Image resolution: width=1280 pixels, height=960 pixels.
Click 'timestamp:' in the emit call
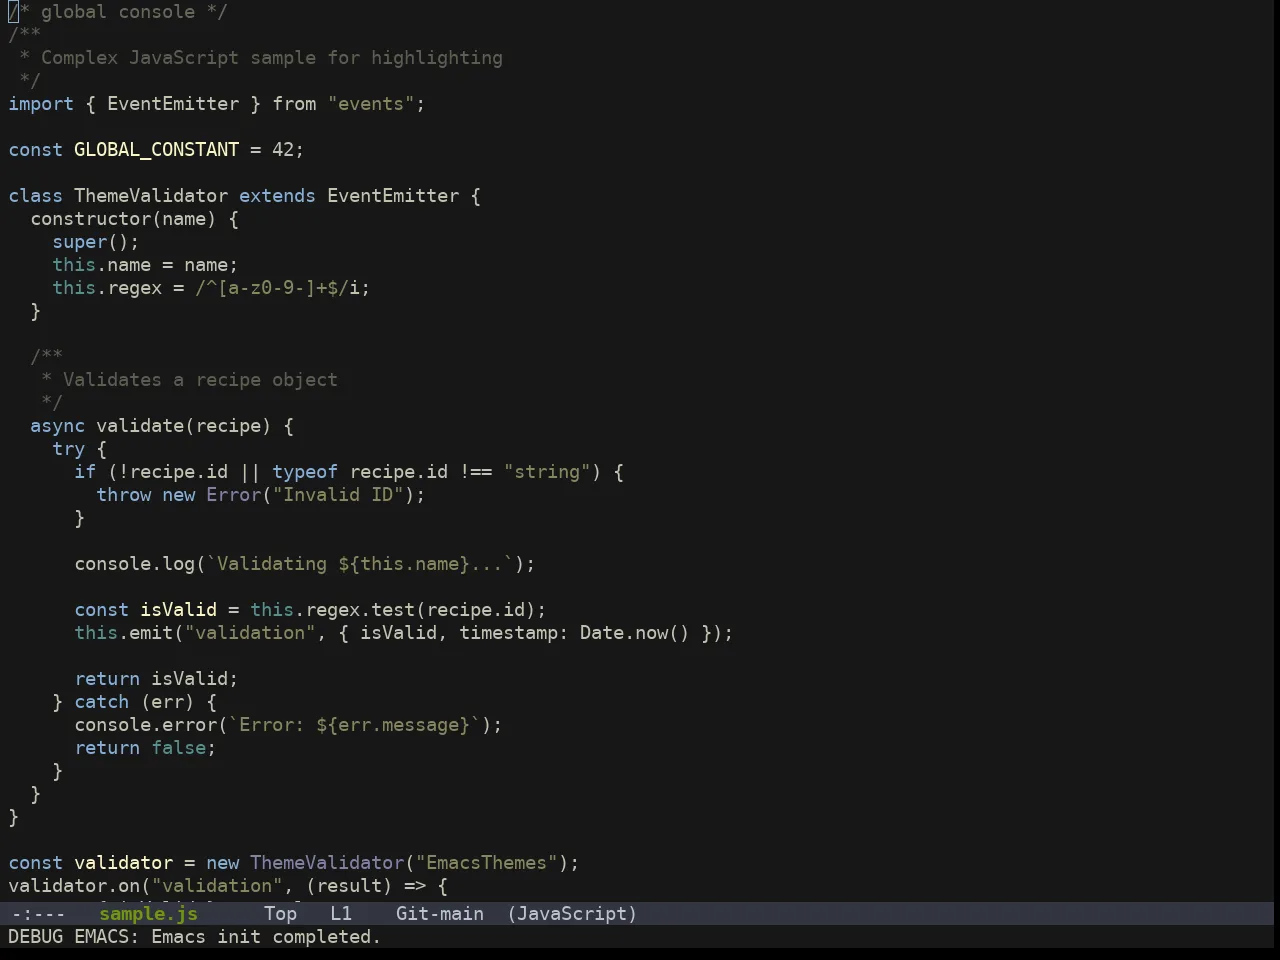coord(514,633)
